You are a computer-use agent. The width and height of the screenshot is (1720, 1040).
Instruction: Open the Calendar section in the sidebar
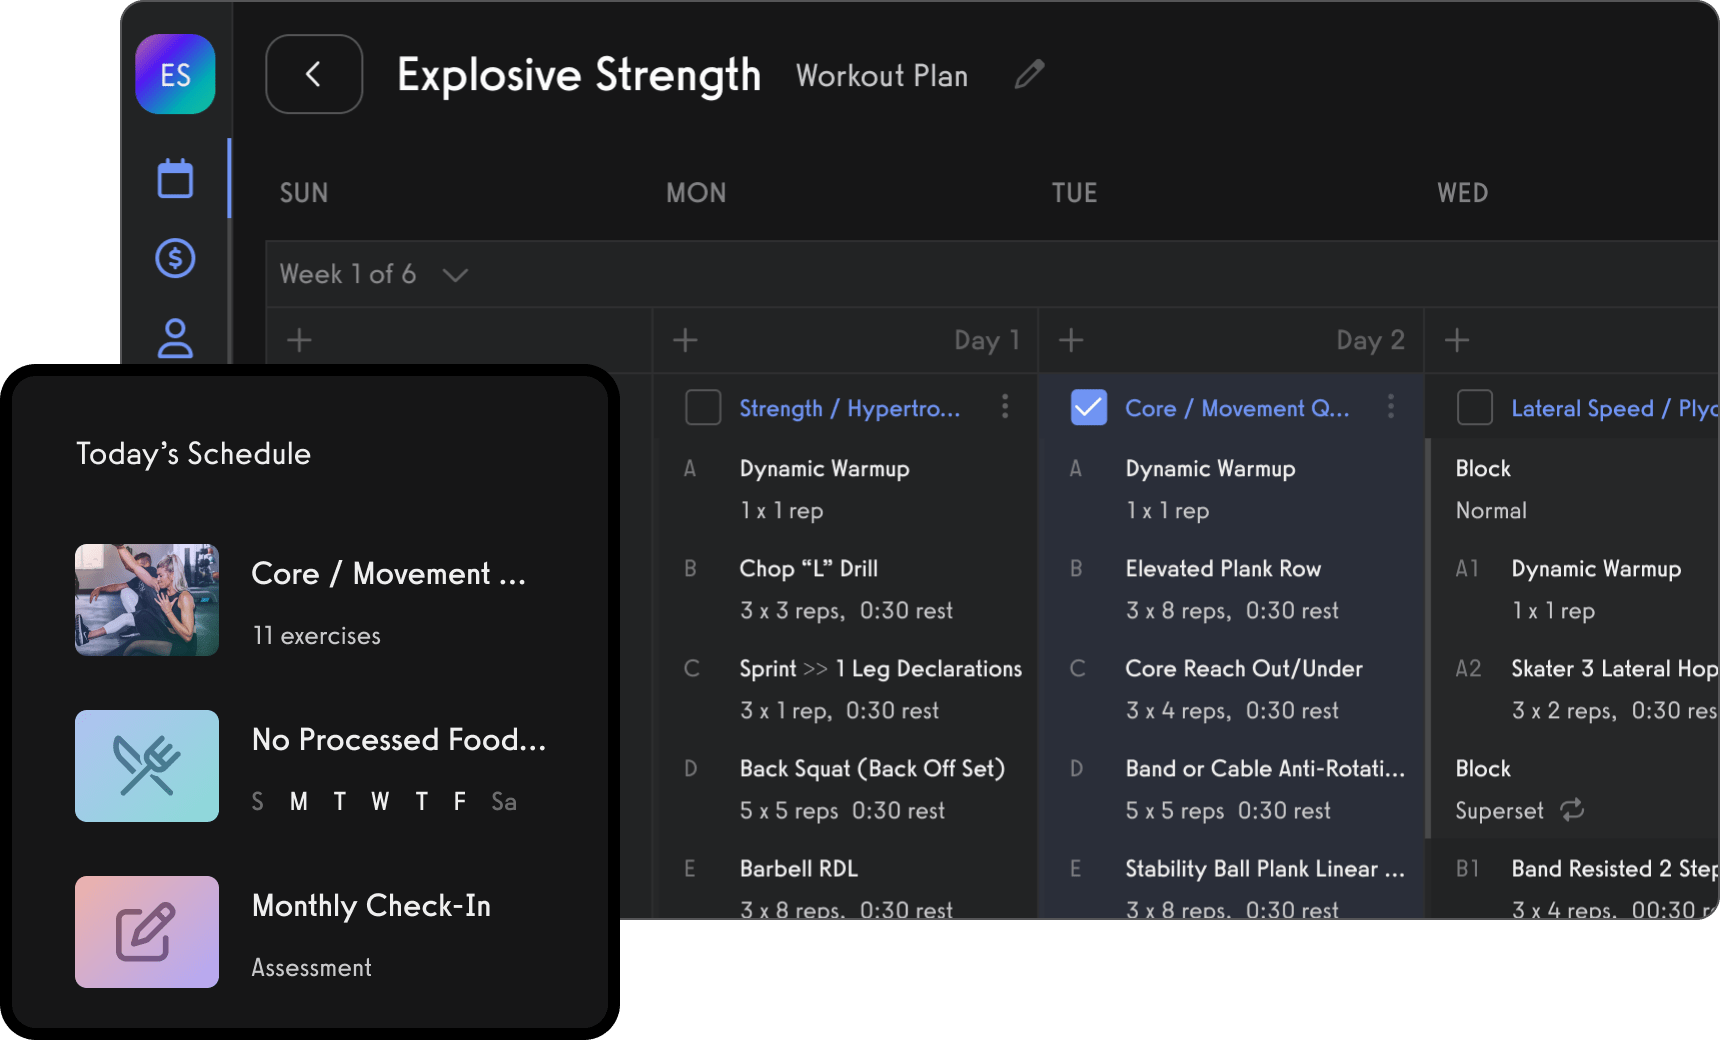(x=175, y=178)
